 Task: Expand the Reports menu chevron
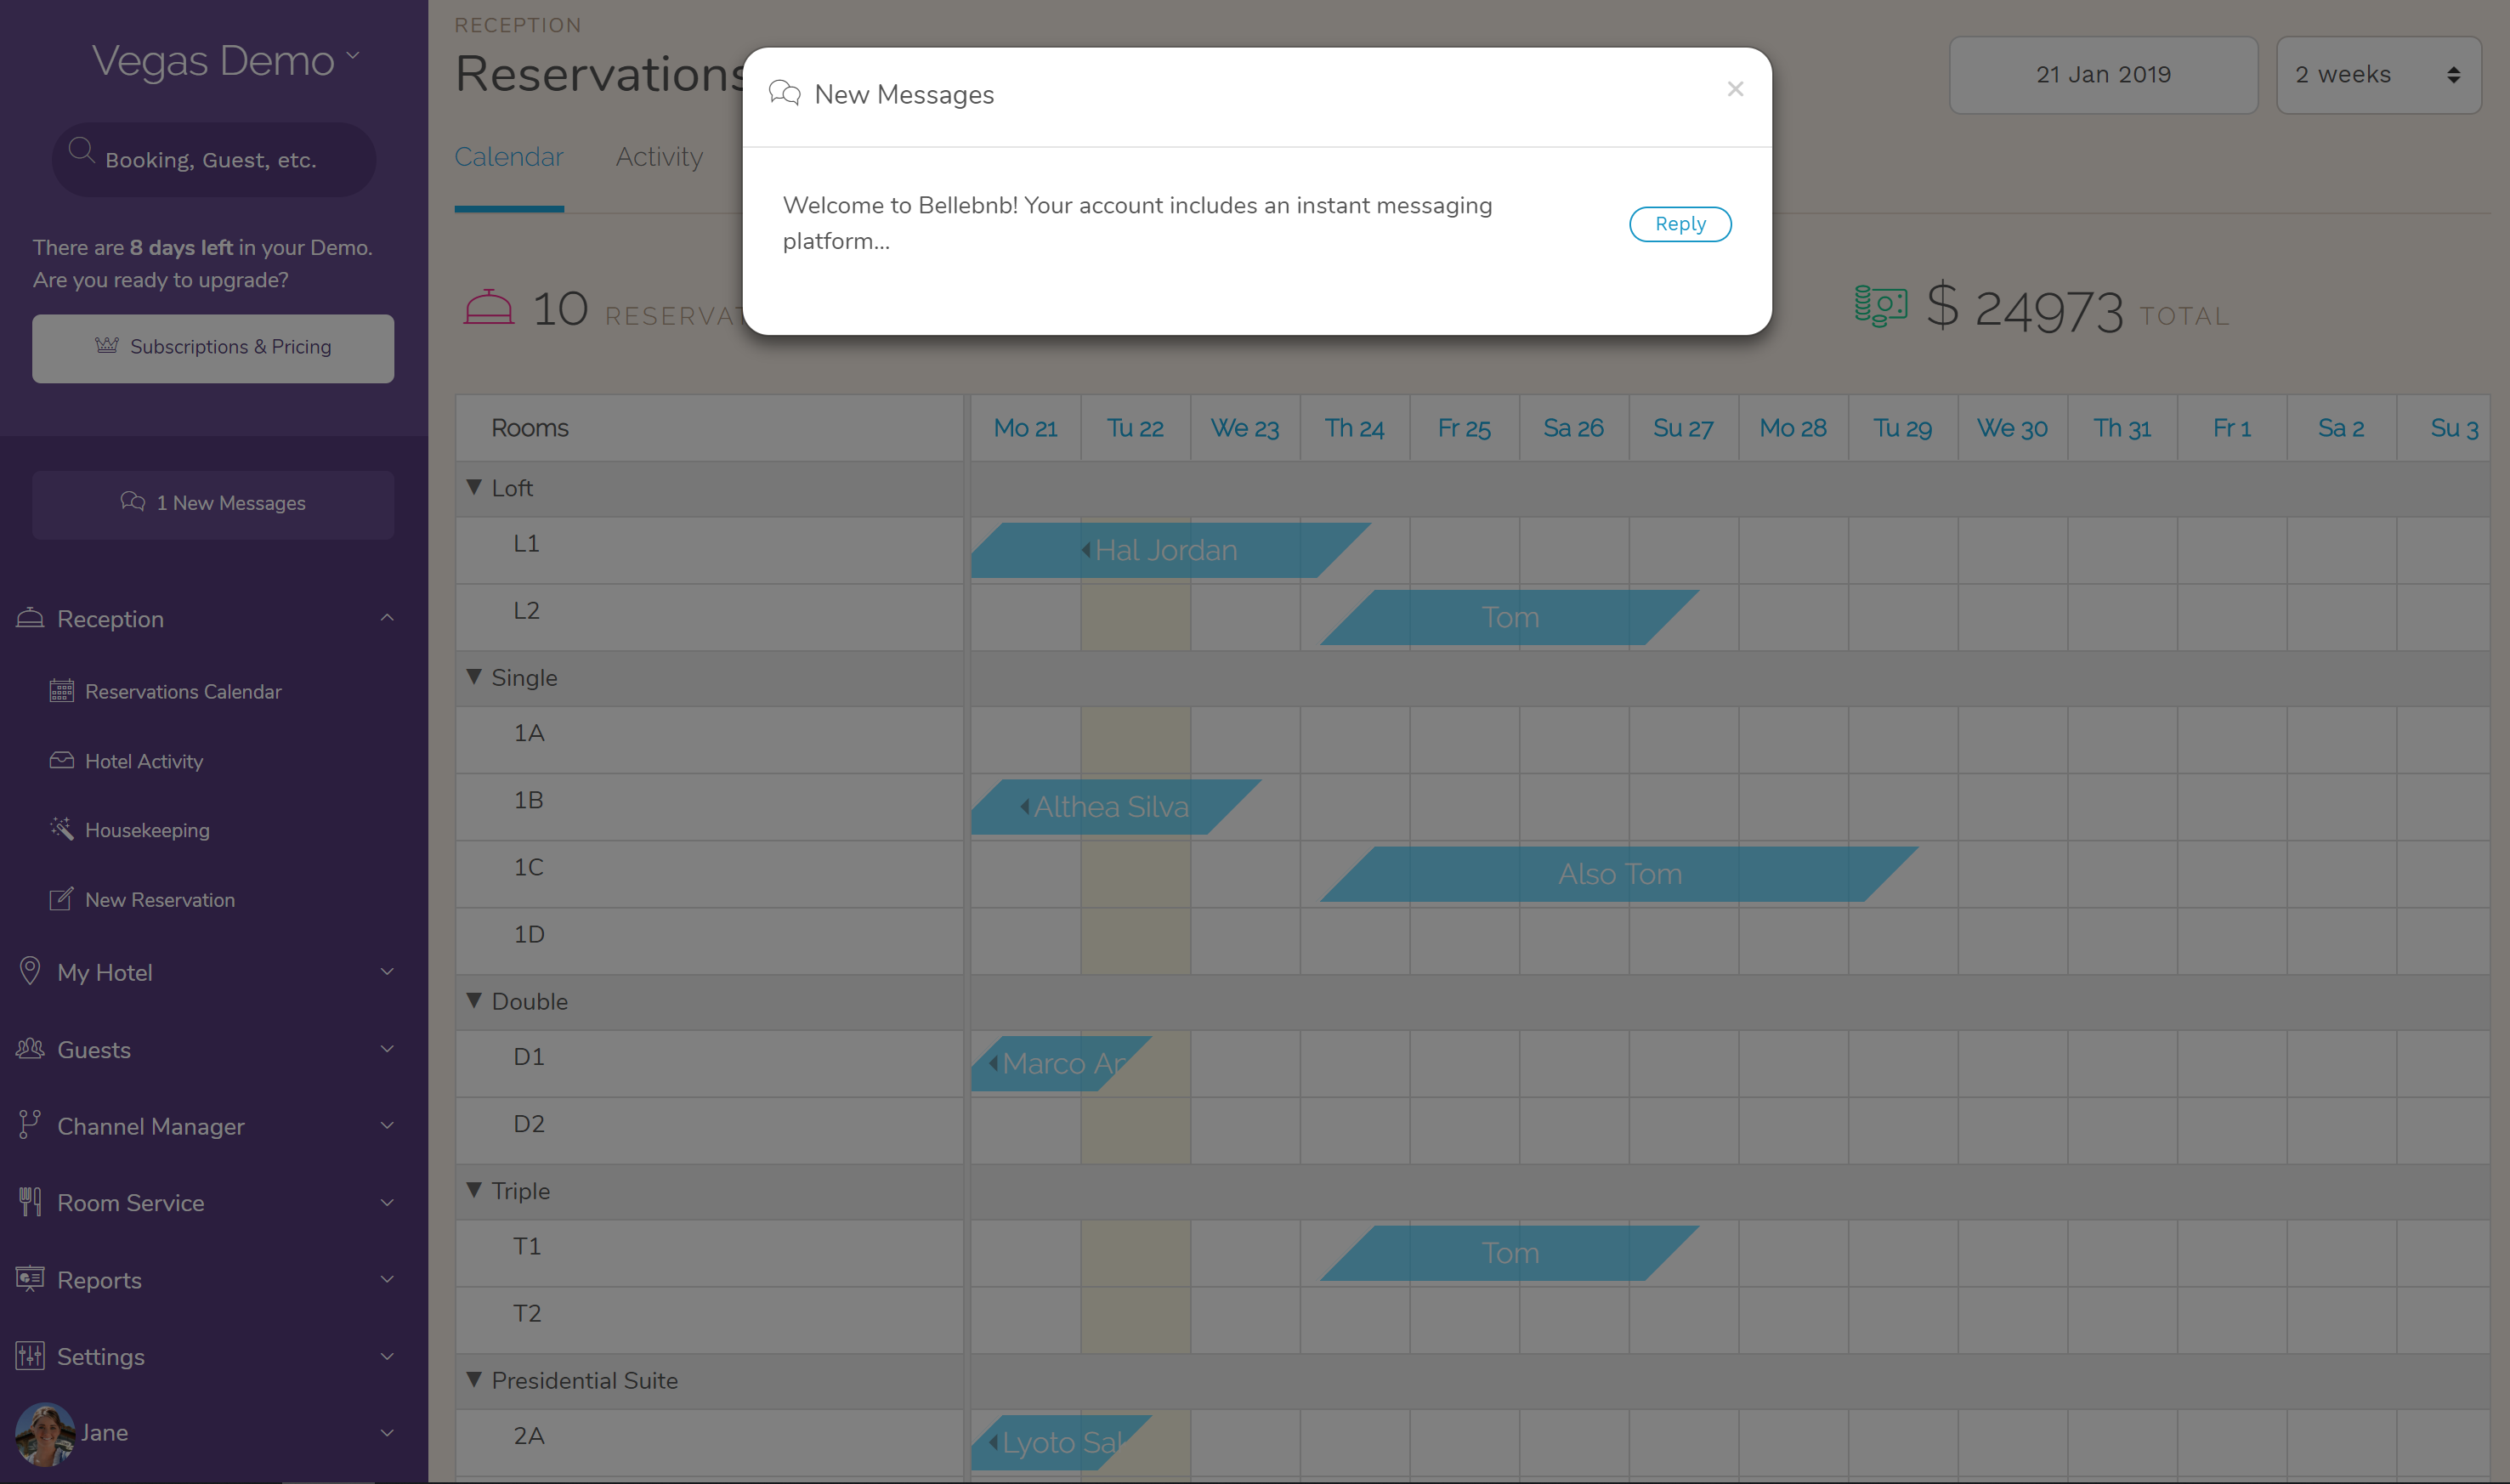(x=387, y=1279)
